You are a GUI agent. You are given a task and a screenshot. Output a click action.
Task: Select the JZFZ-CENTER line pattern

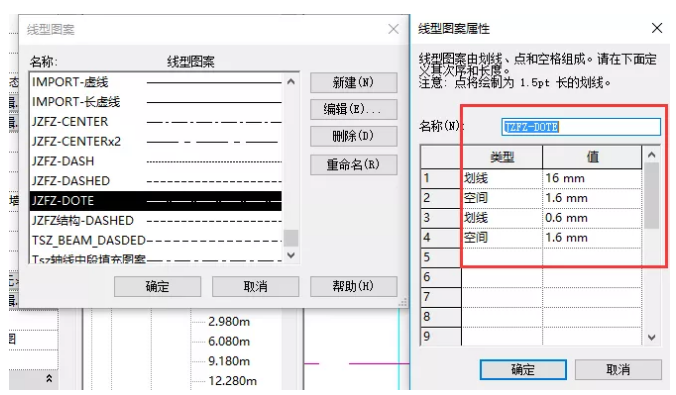[156, 122]
